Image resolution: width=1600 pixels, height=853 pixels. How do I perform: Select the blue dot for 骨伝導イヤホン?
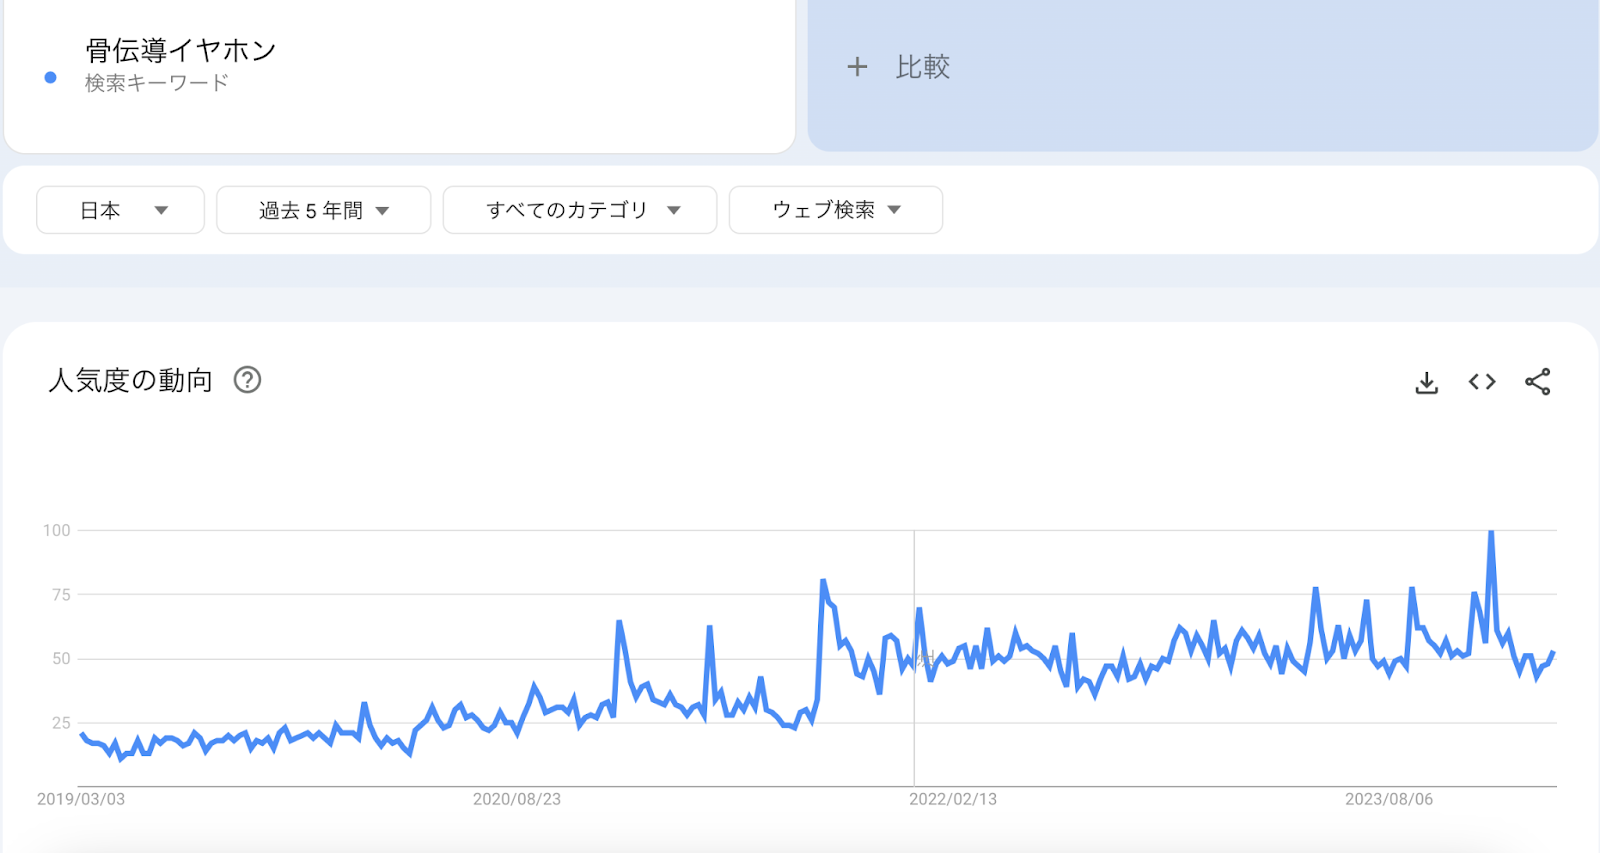51,77
